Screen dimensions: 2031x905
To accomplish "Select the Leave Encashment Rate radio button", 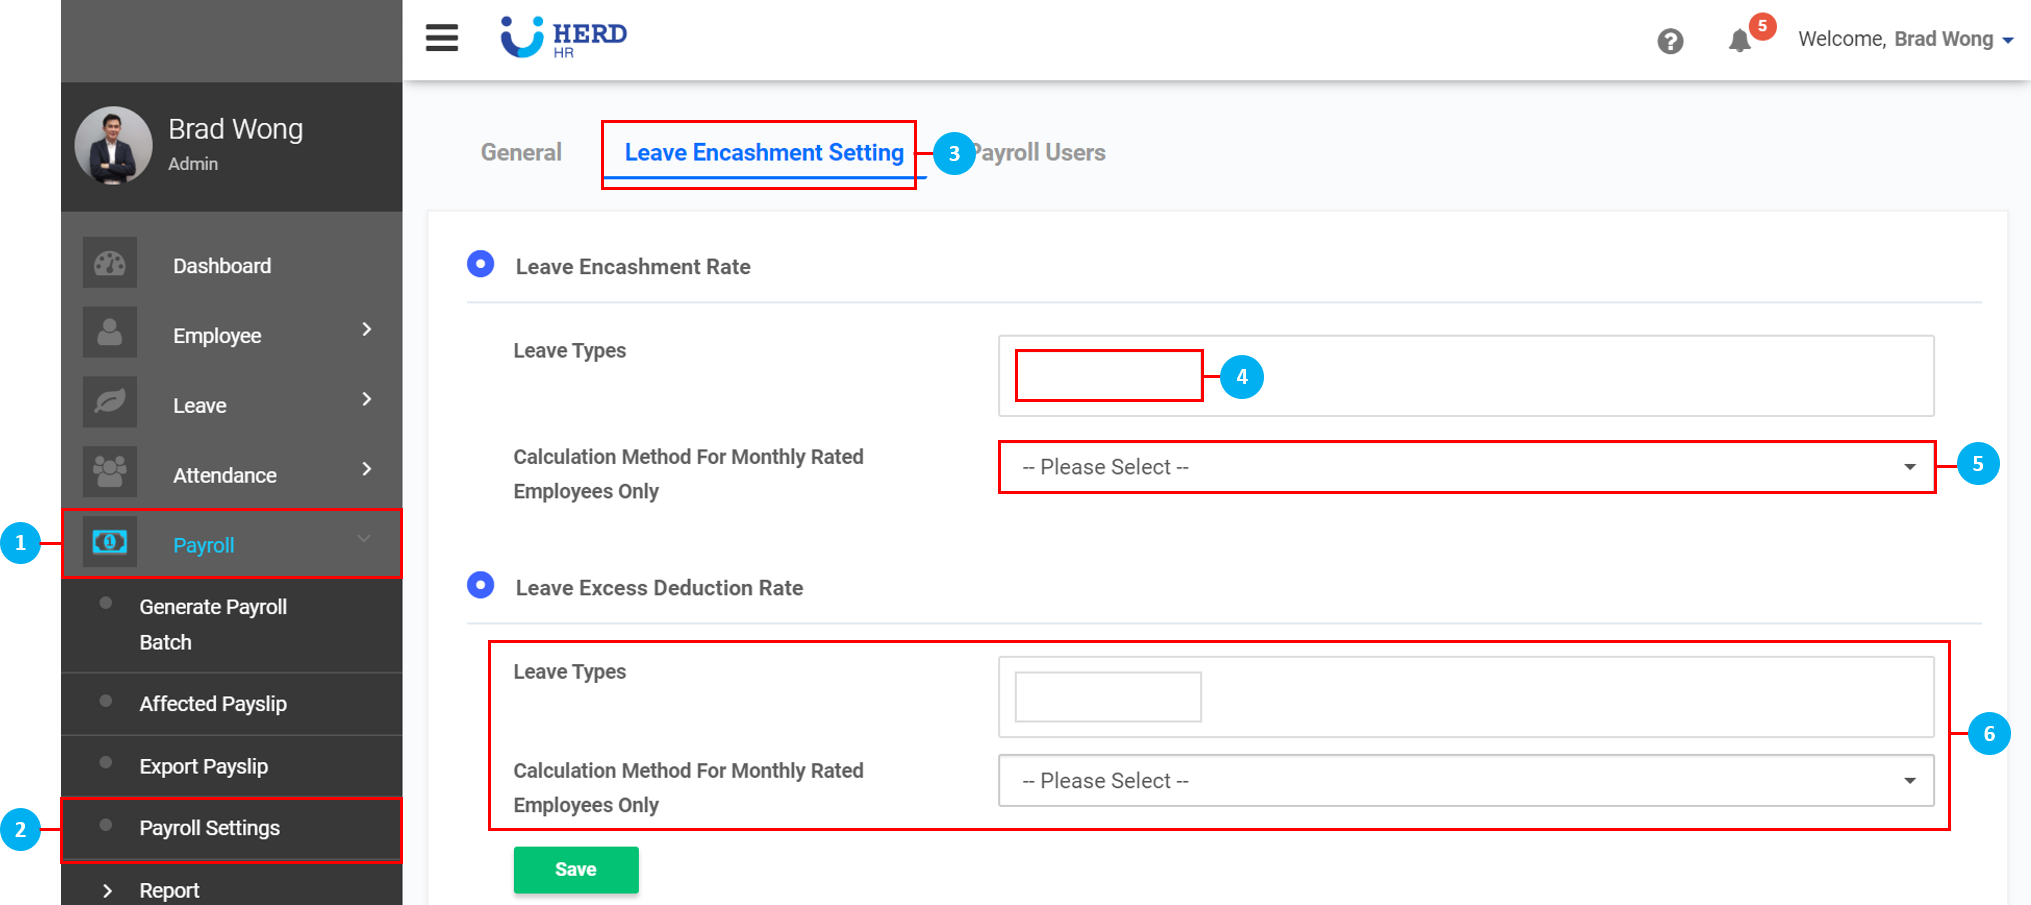I will pyautogui.click(x=481, y=264).
